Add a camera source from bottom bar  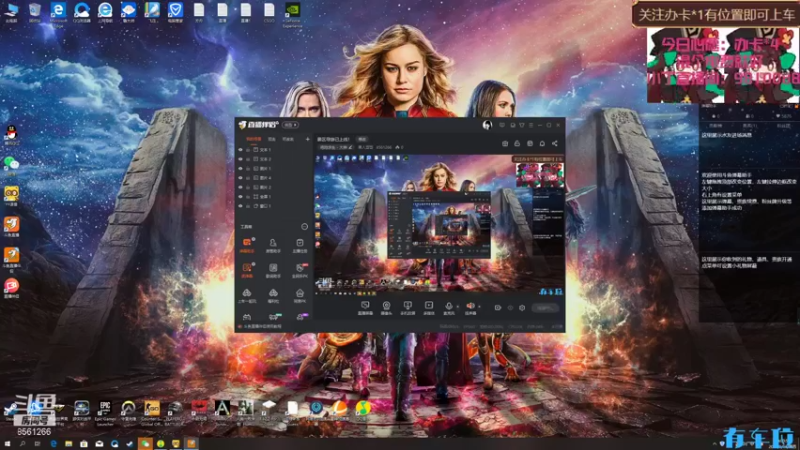point(386,307)
